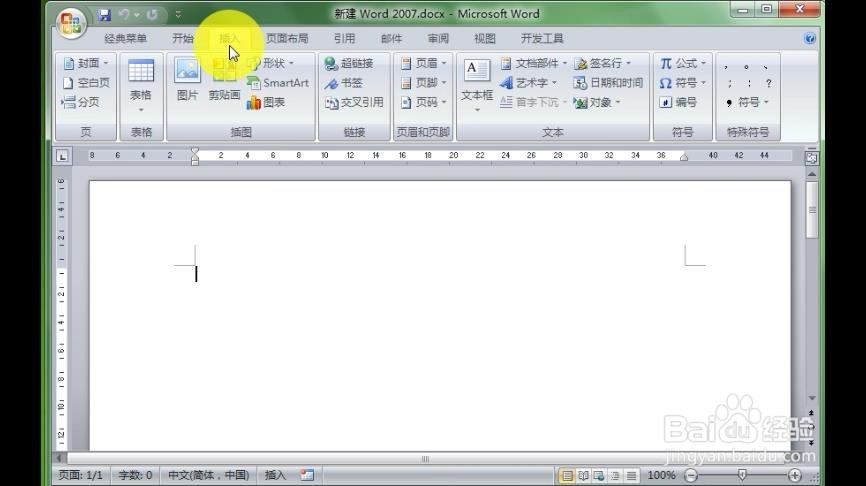Image resolution: width=866 pixels, height=486 pixels.
Task: Open the 对象 object dropdown
Action: (597, 102)
